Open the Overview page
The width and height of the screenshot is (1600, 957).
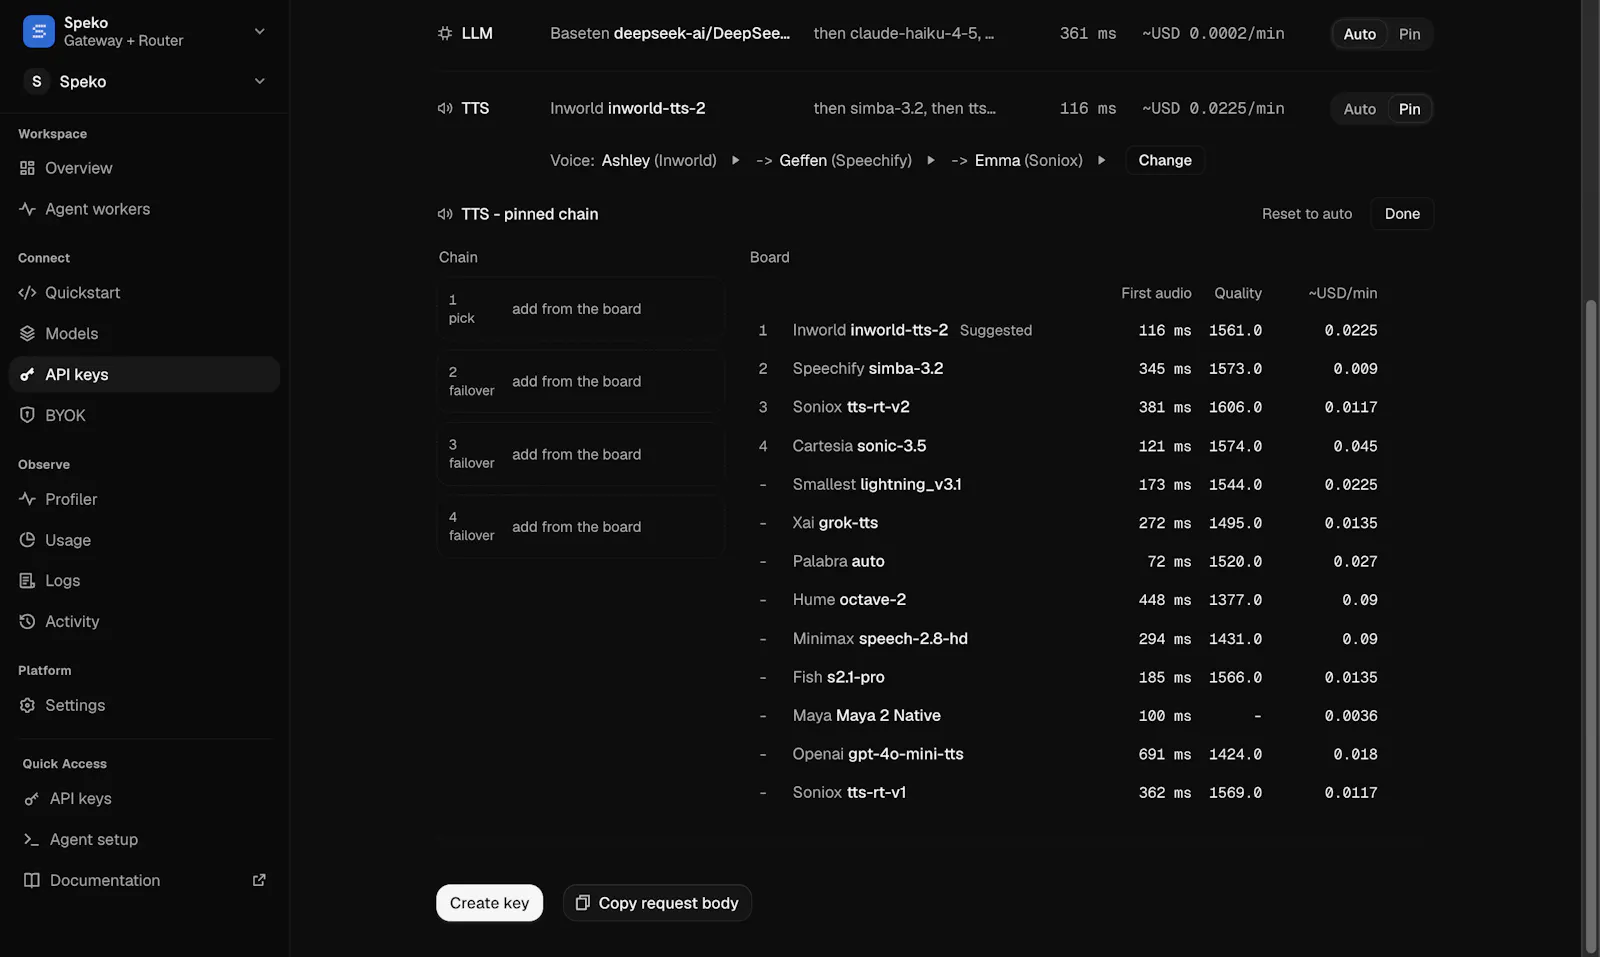(x=144, y=168)
